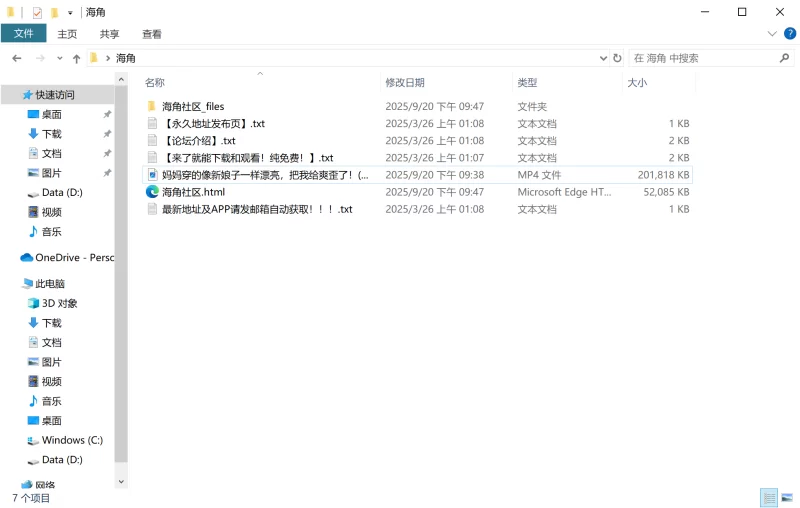Open the 文件 ribbon tab
This screenshot has height=508, width=800.
point(23,34)
